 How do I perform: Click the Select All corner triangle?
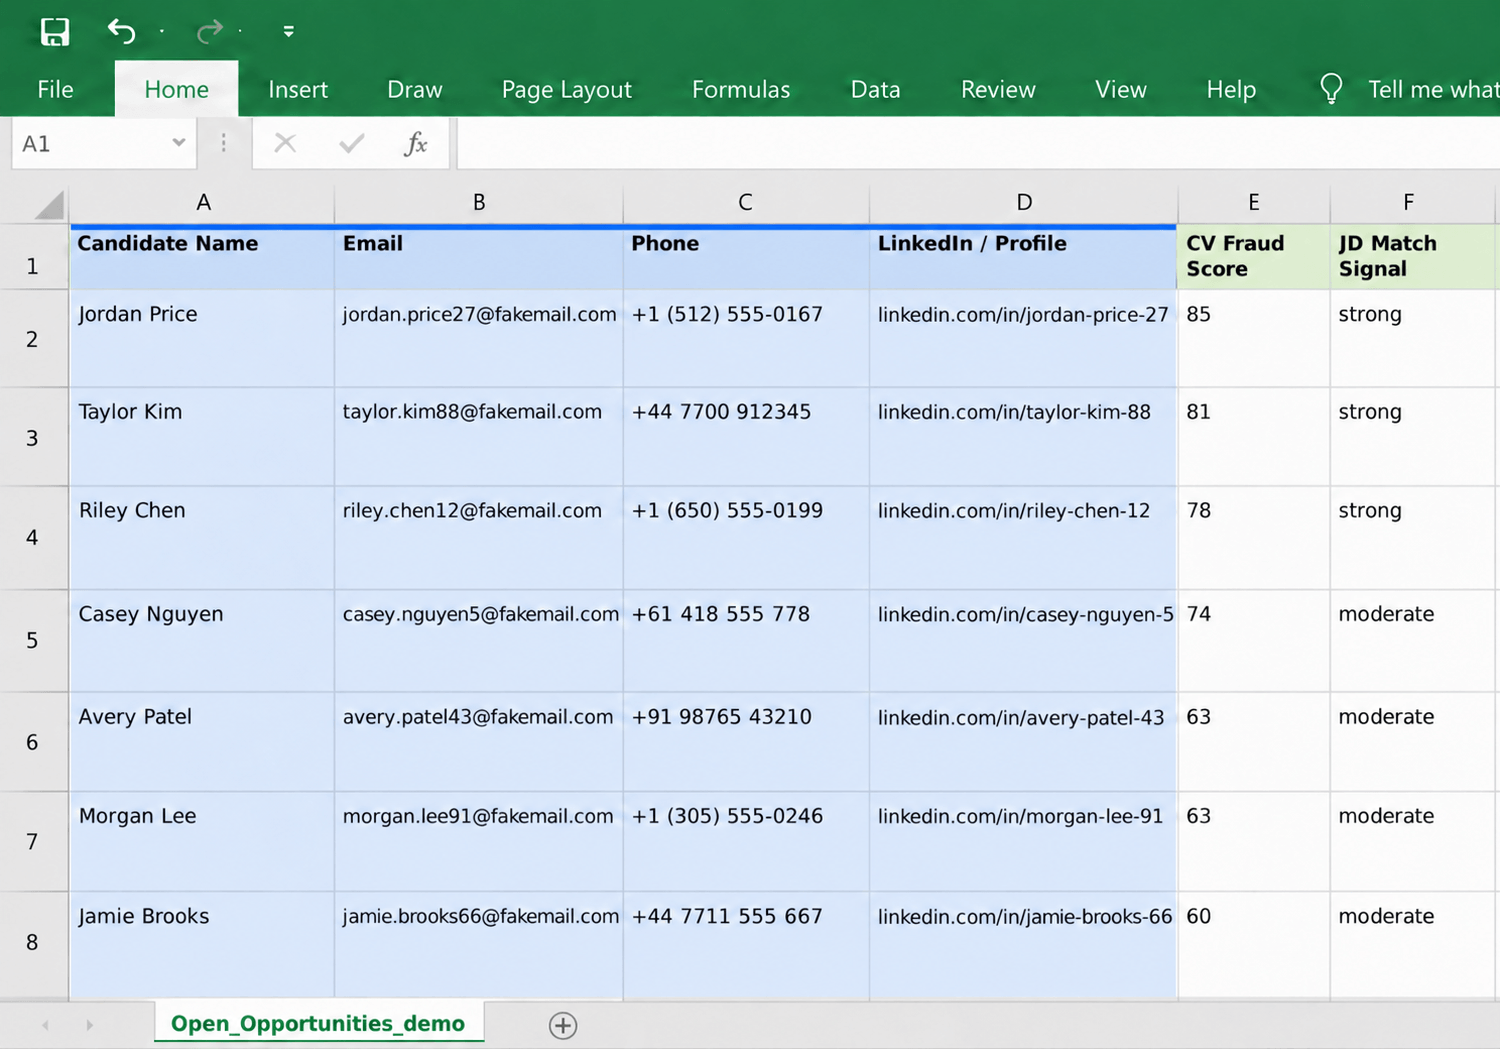point(48,204)
